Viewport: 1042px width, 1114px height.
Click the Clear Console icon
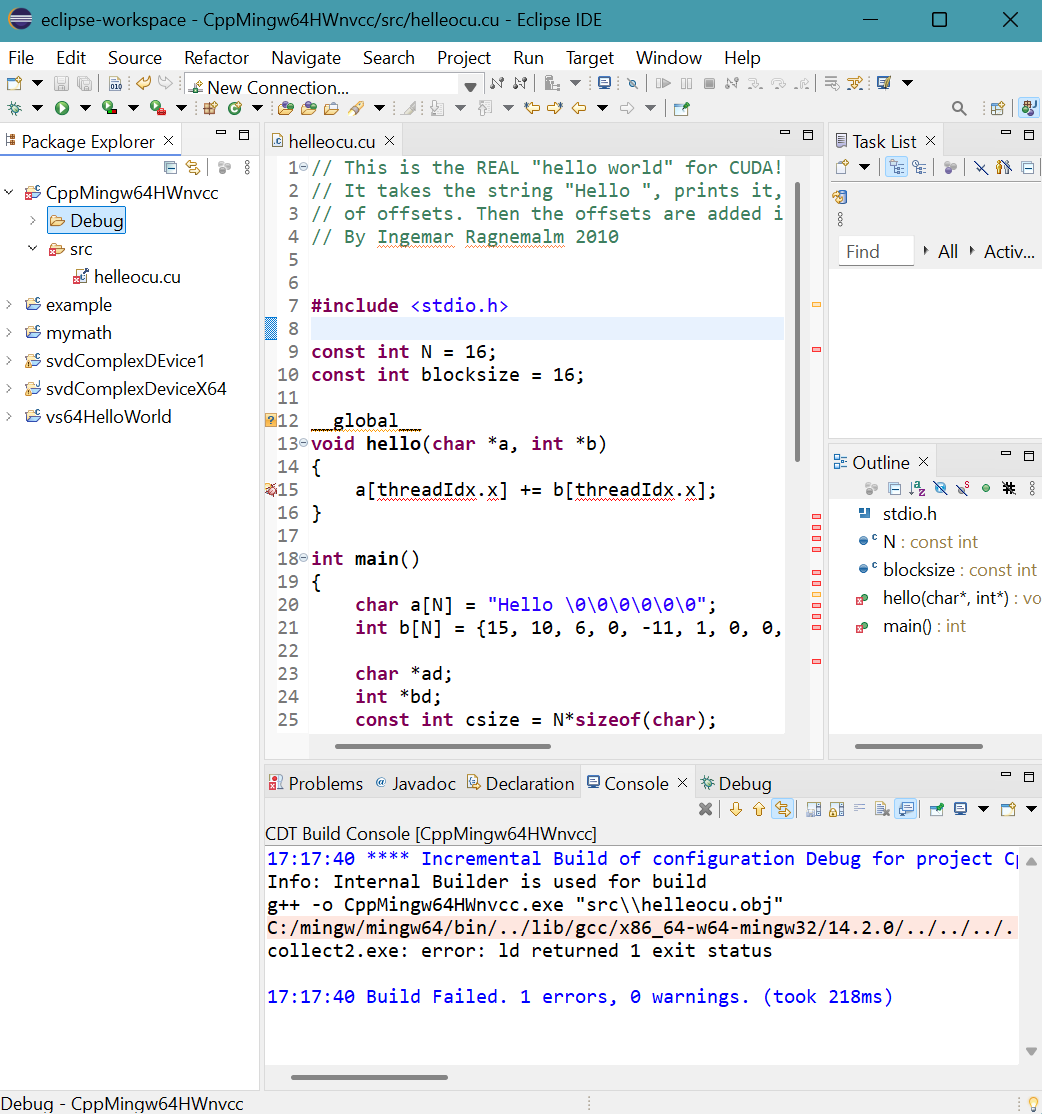point(882,809)
